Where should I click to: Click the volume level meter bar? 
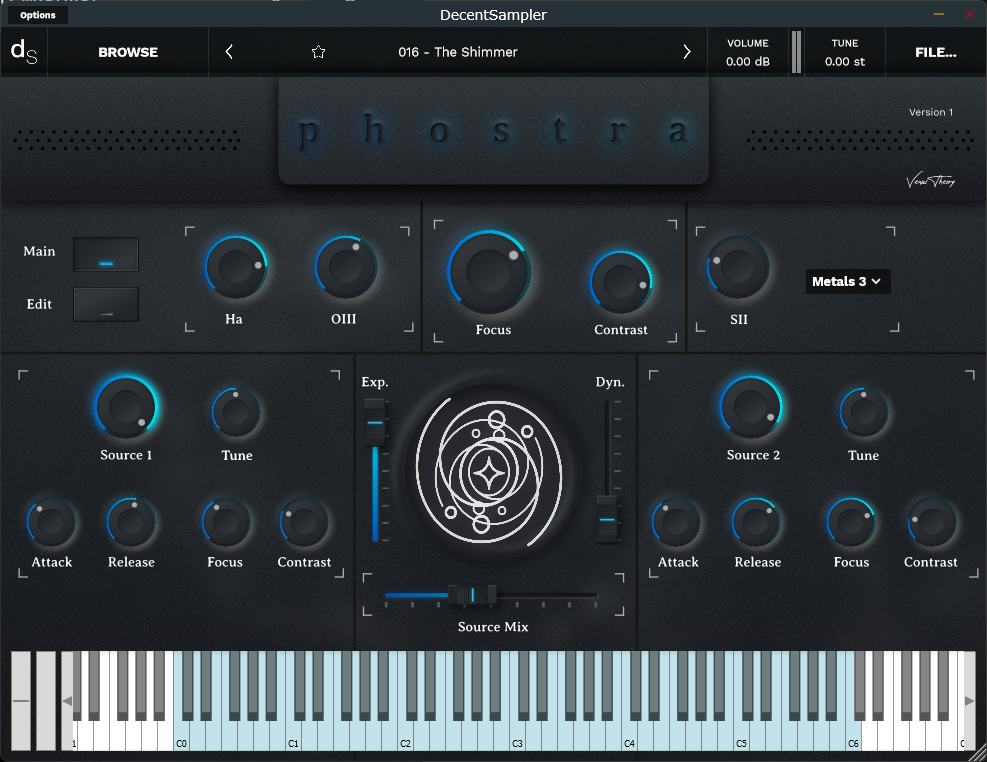point(796,52)
